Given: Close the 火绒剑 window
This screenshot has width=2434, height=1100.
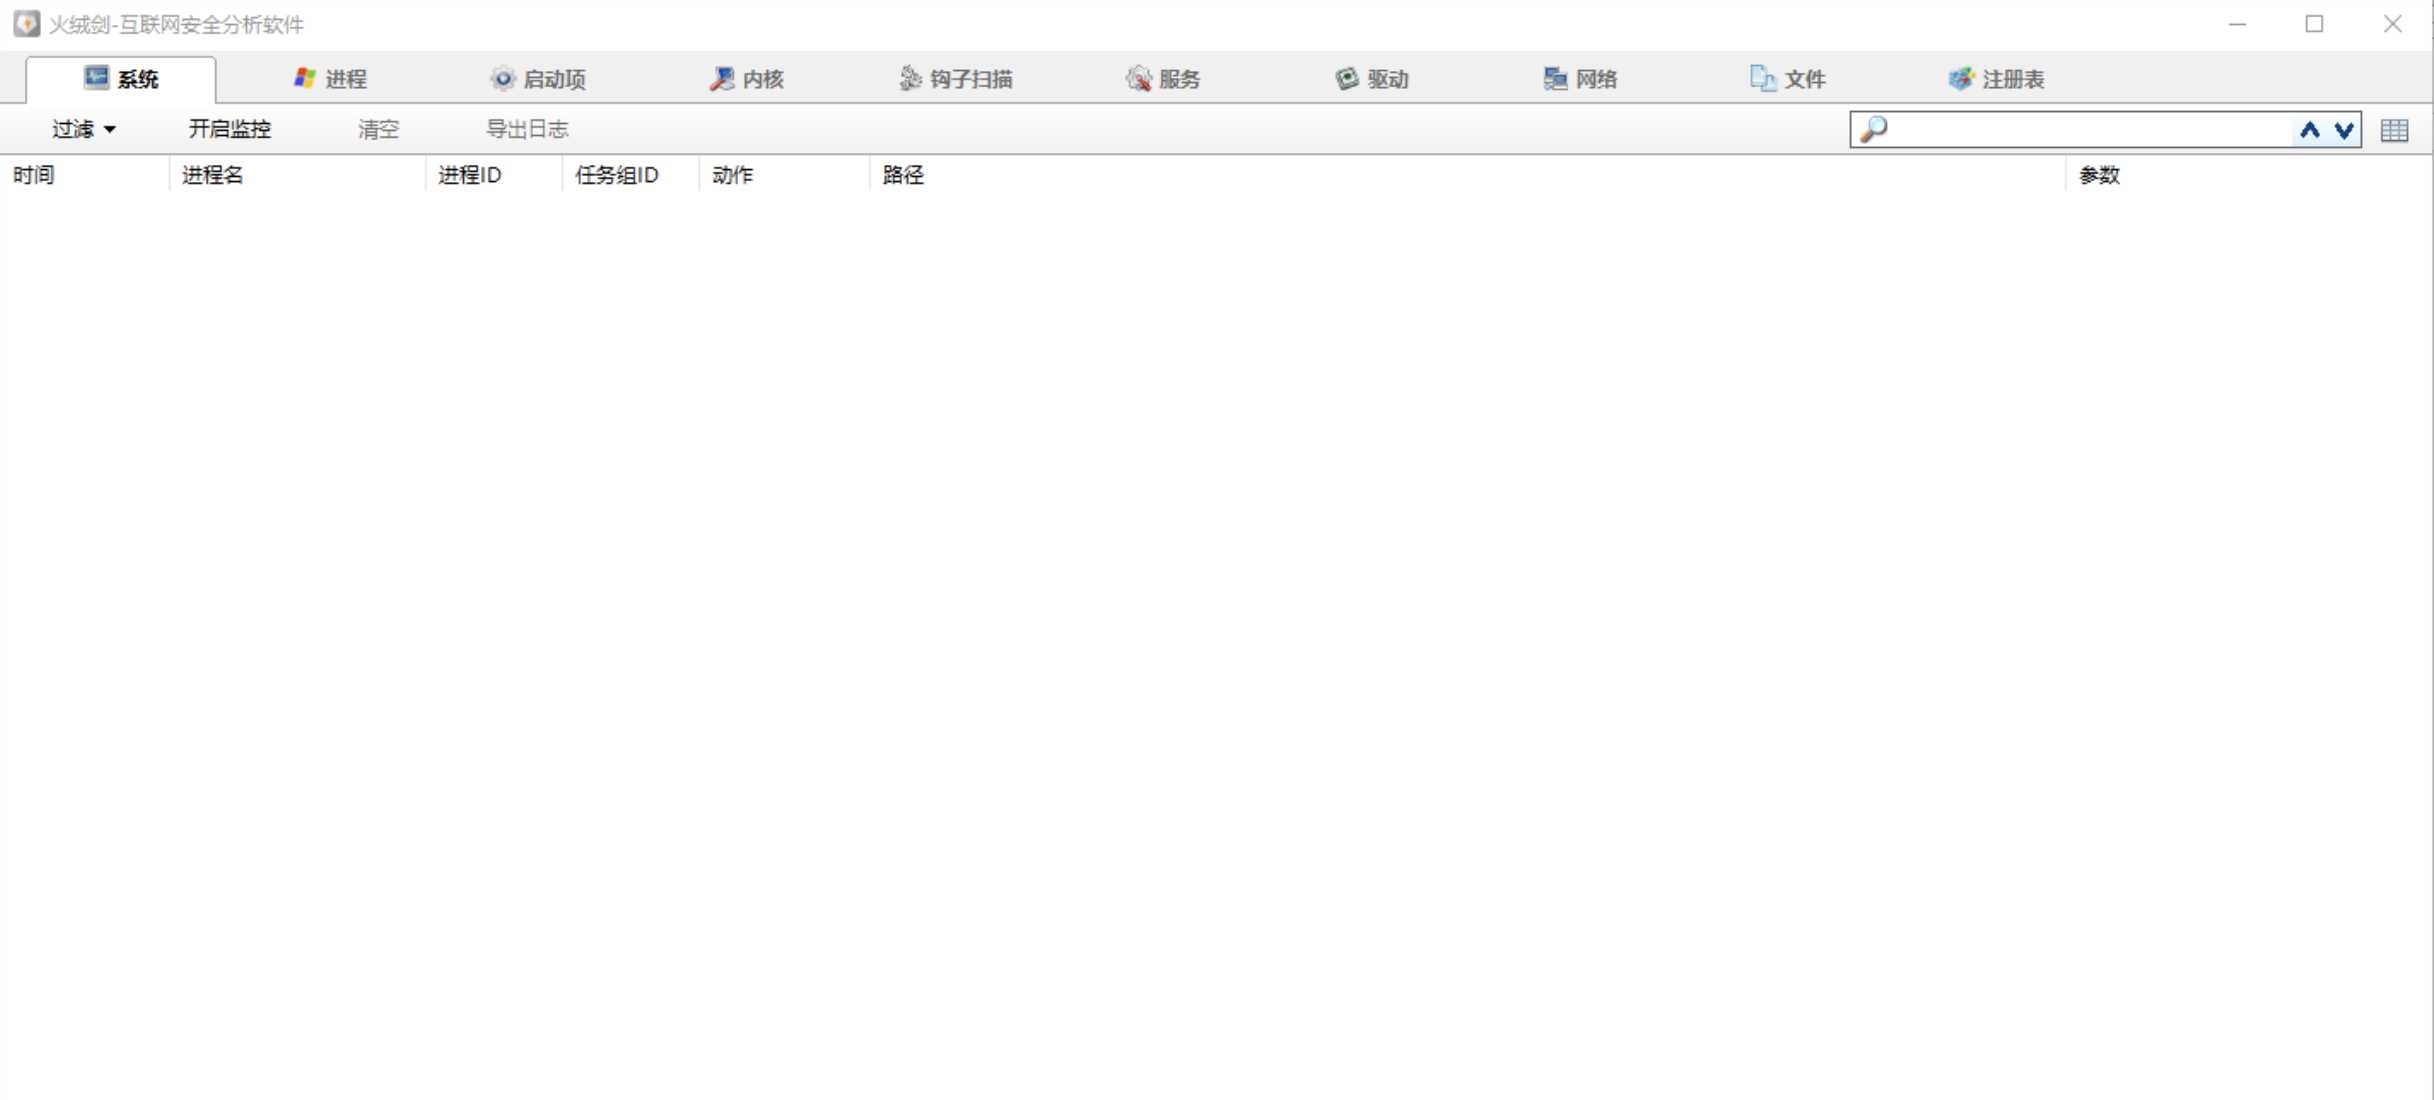Looking at the screenshot, I should tap(2393, 24).
